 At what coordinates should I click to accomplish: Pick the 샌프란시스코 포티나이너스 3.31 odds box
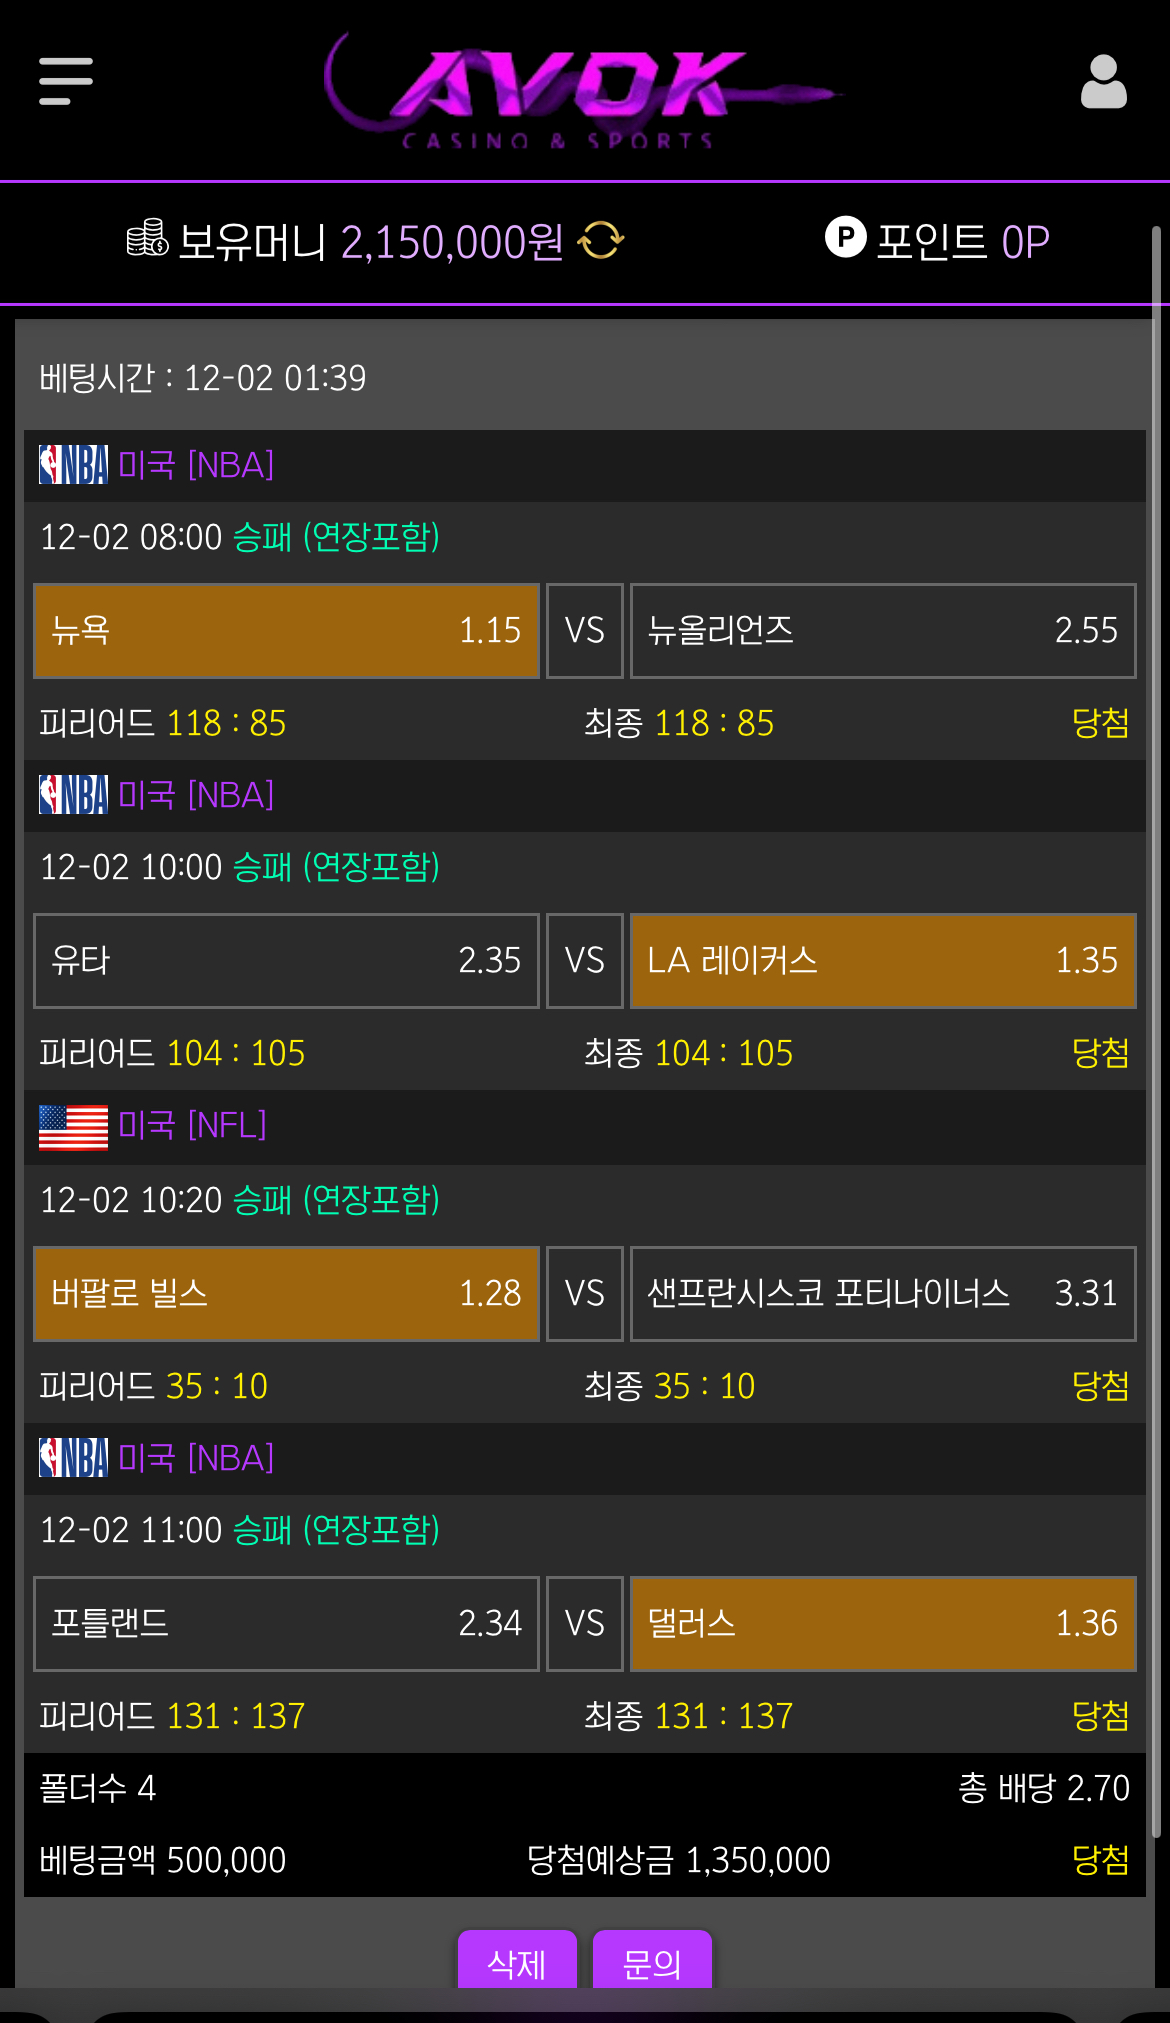[883, 1294]
